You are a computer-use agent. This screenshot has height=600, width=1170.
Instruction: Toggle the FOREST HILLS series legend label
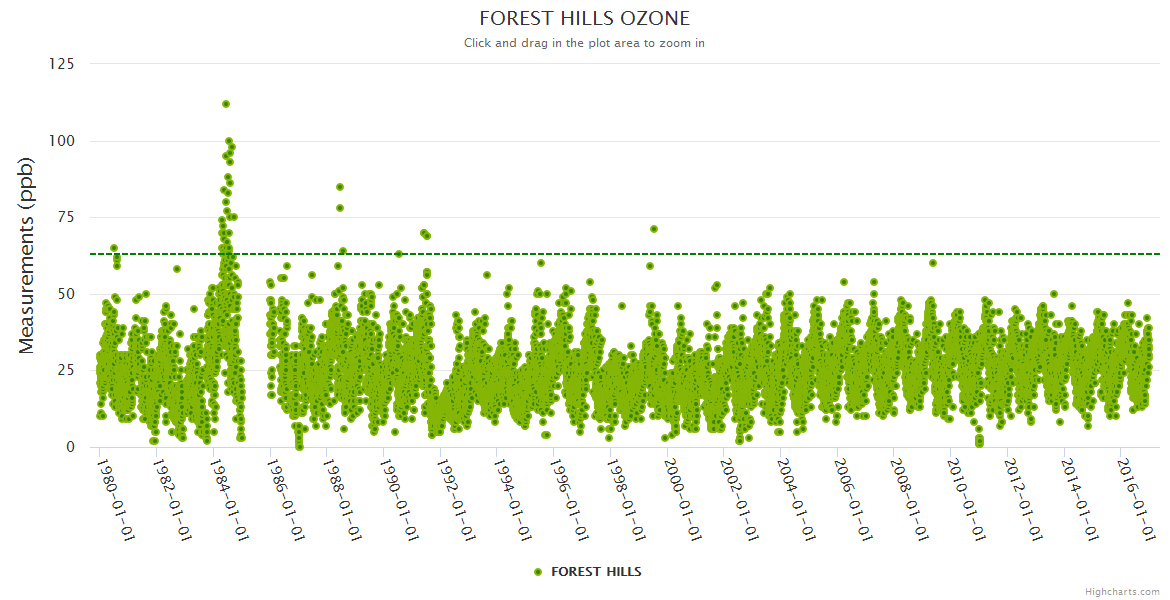[596, 572]
